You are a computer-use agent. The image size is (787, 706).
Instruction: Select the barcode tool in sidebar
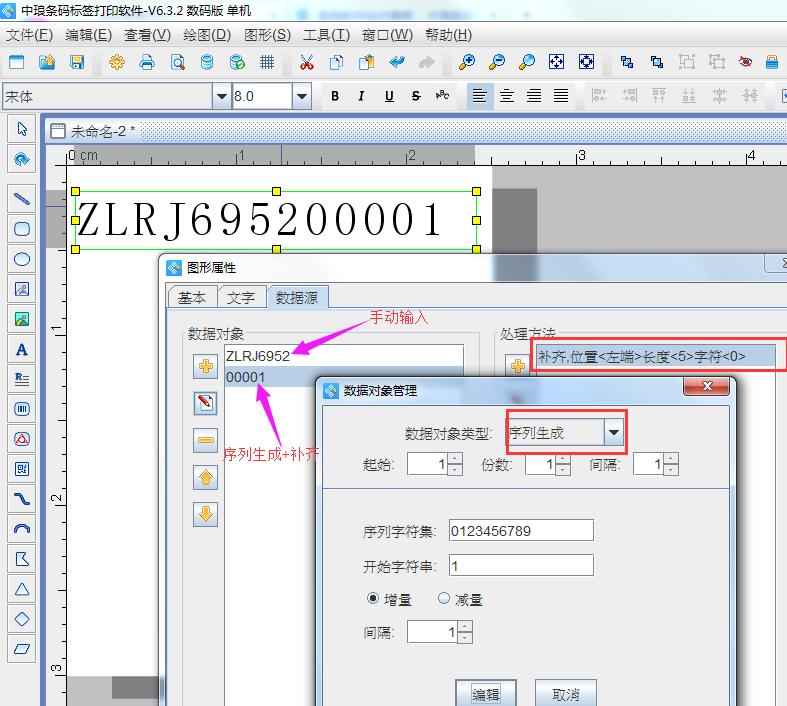click(22, 409)
